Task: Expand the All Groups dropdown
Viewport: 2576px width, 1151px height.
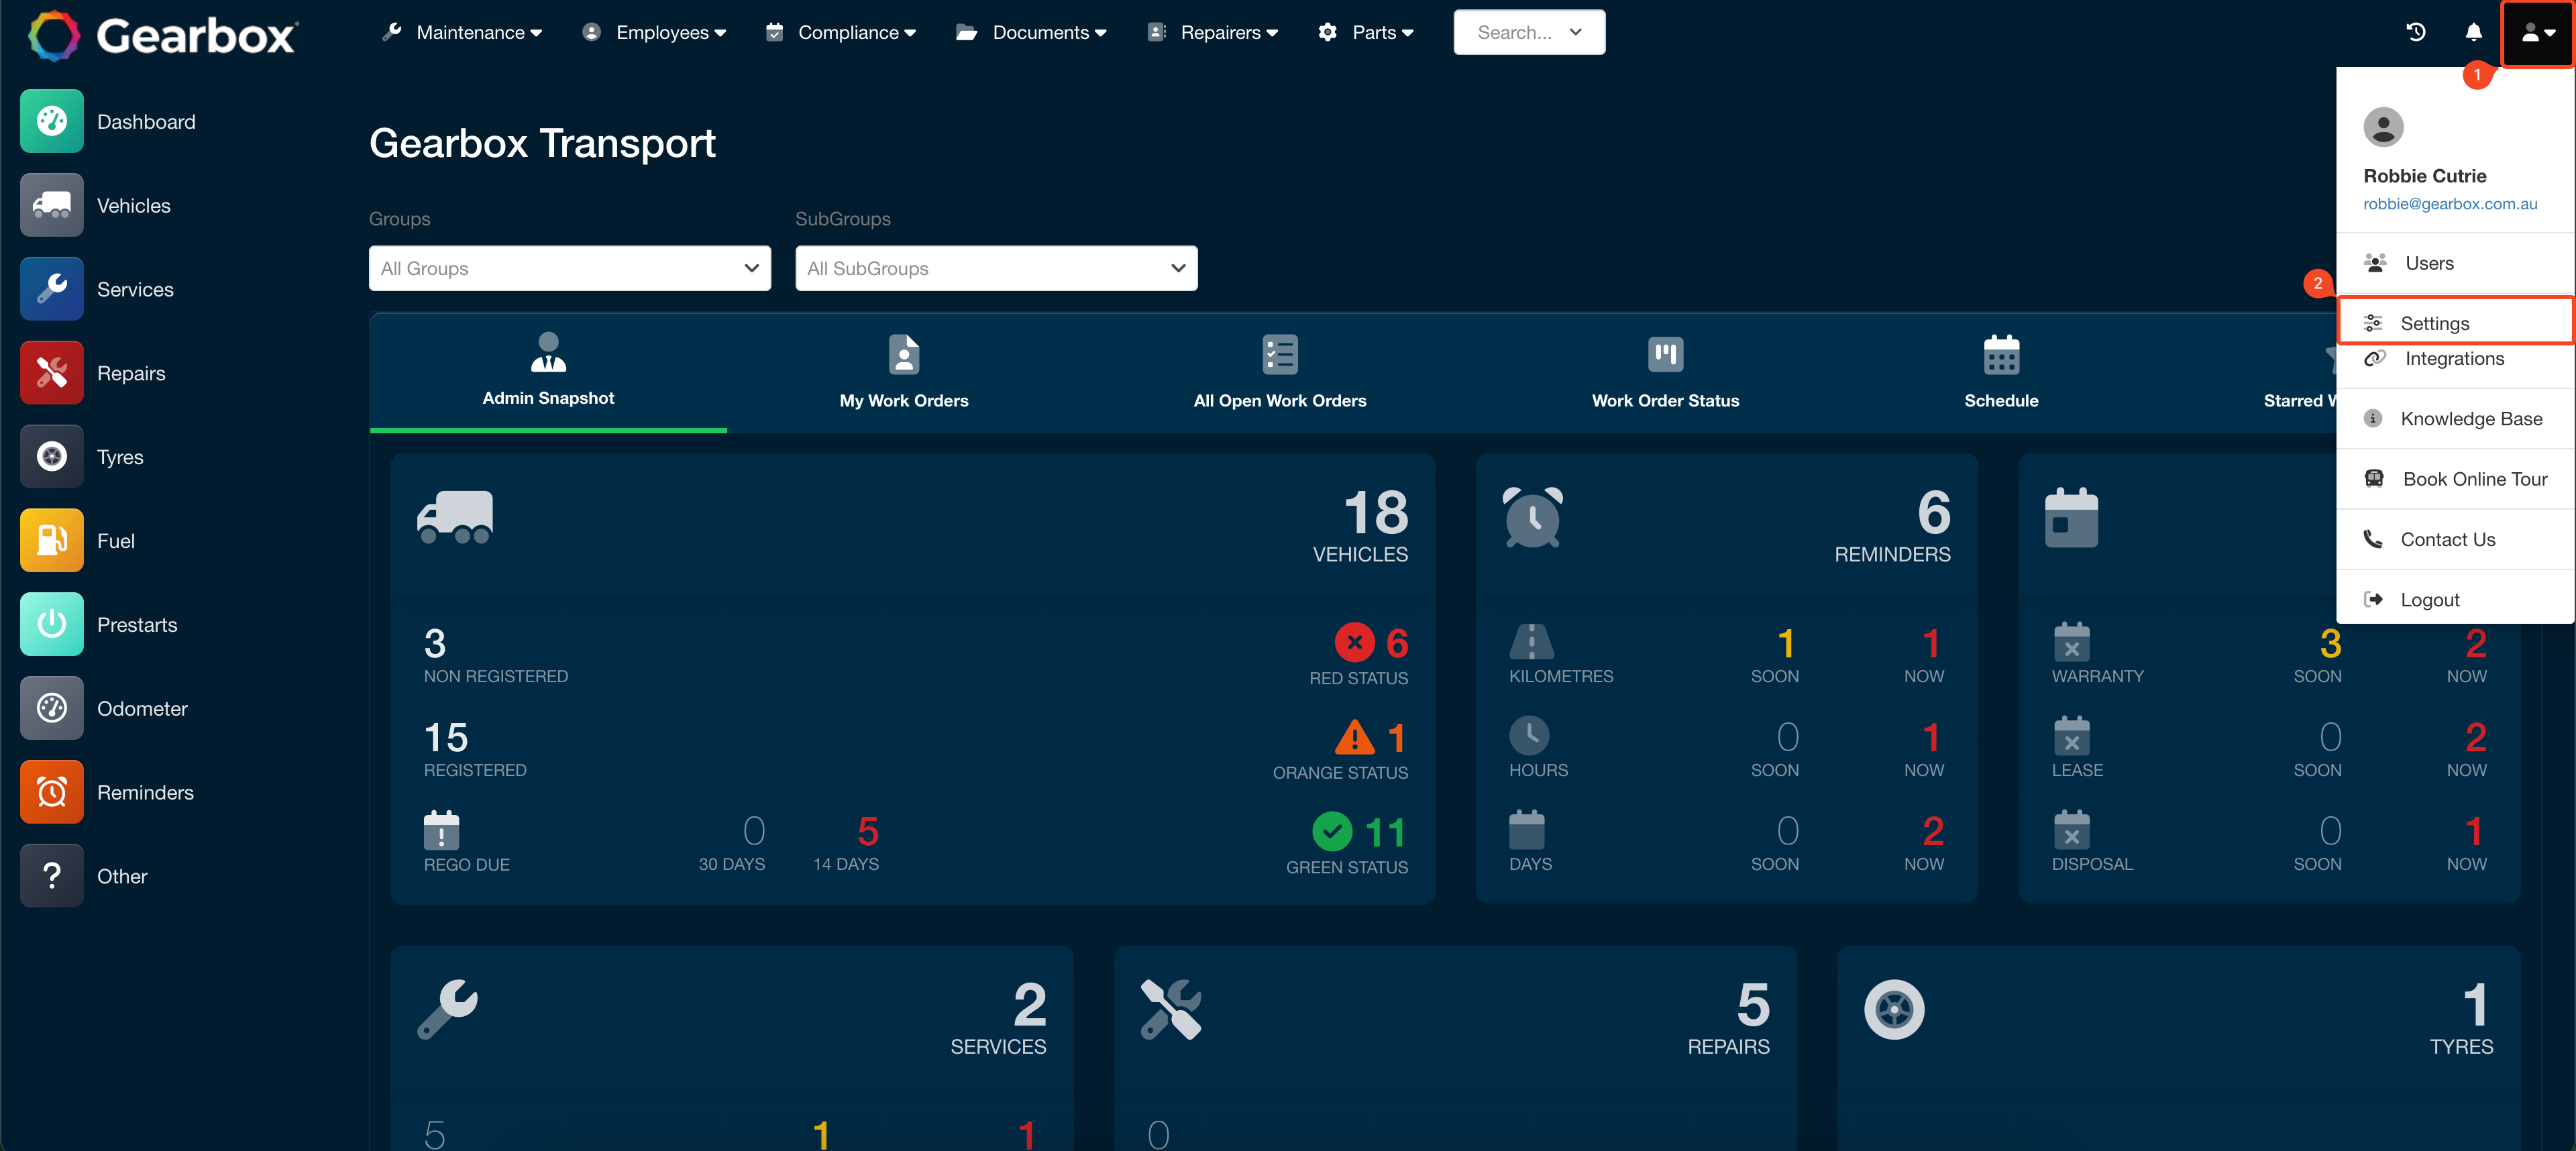Action: (x=569, y=268)
